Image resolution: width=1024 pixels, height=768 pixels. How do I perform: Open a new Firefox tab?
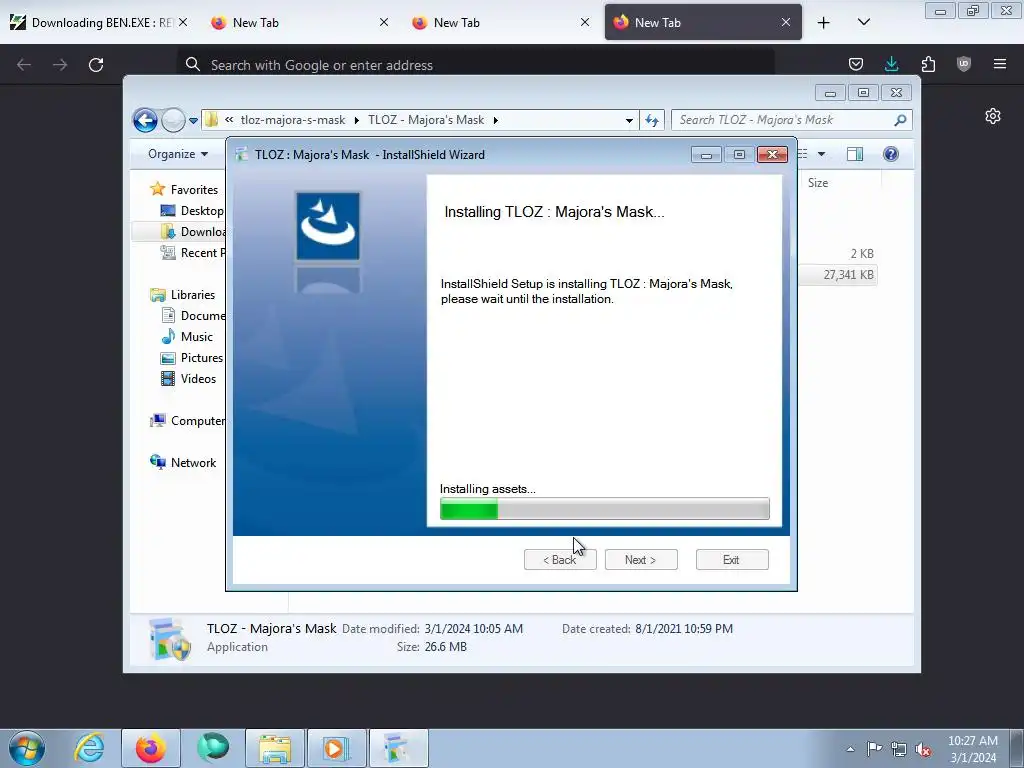(x=824, y=22)
